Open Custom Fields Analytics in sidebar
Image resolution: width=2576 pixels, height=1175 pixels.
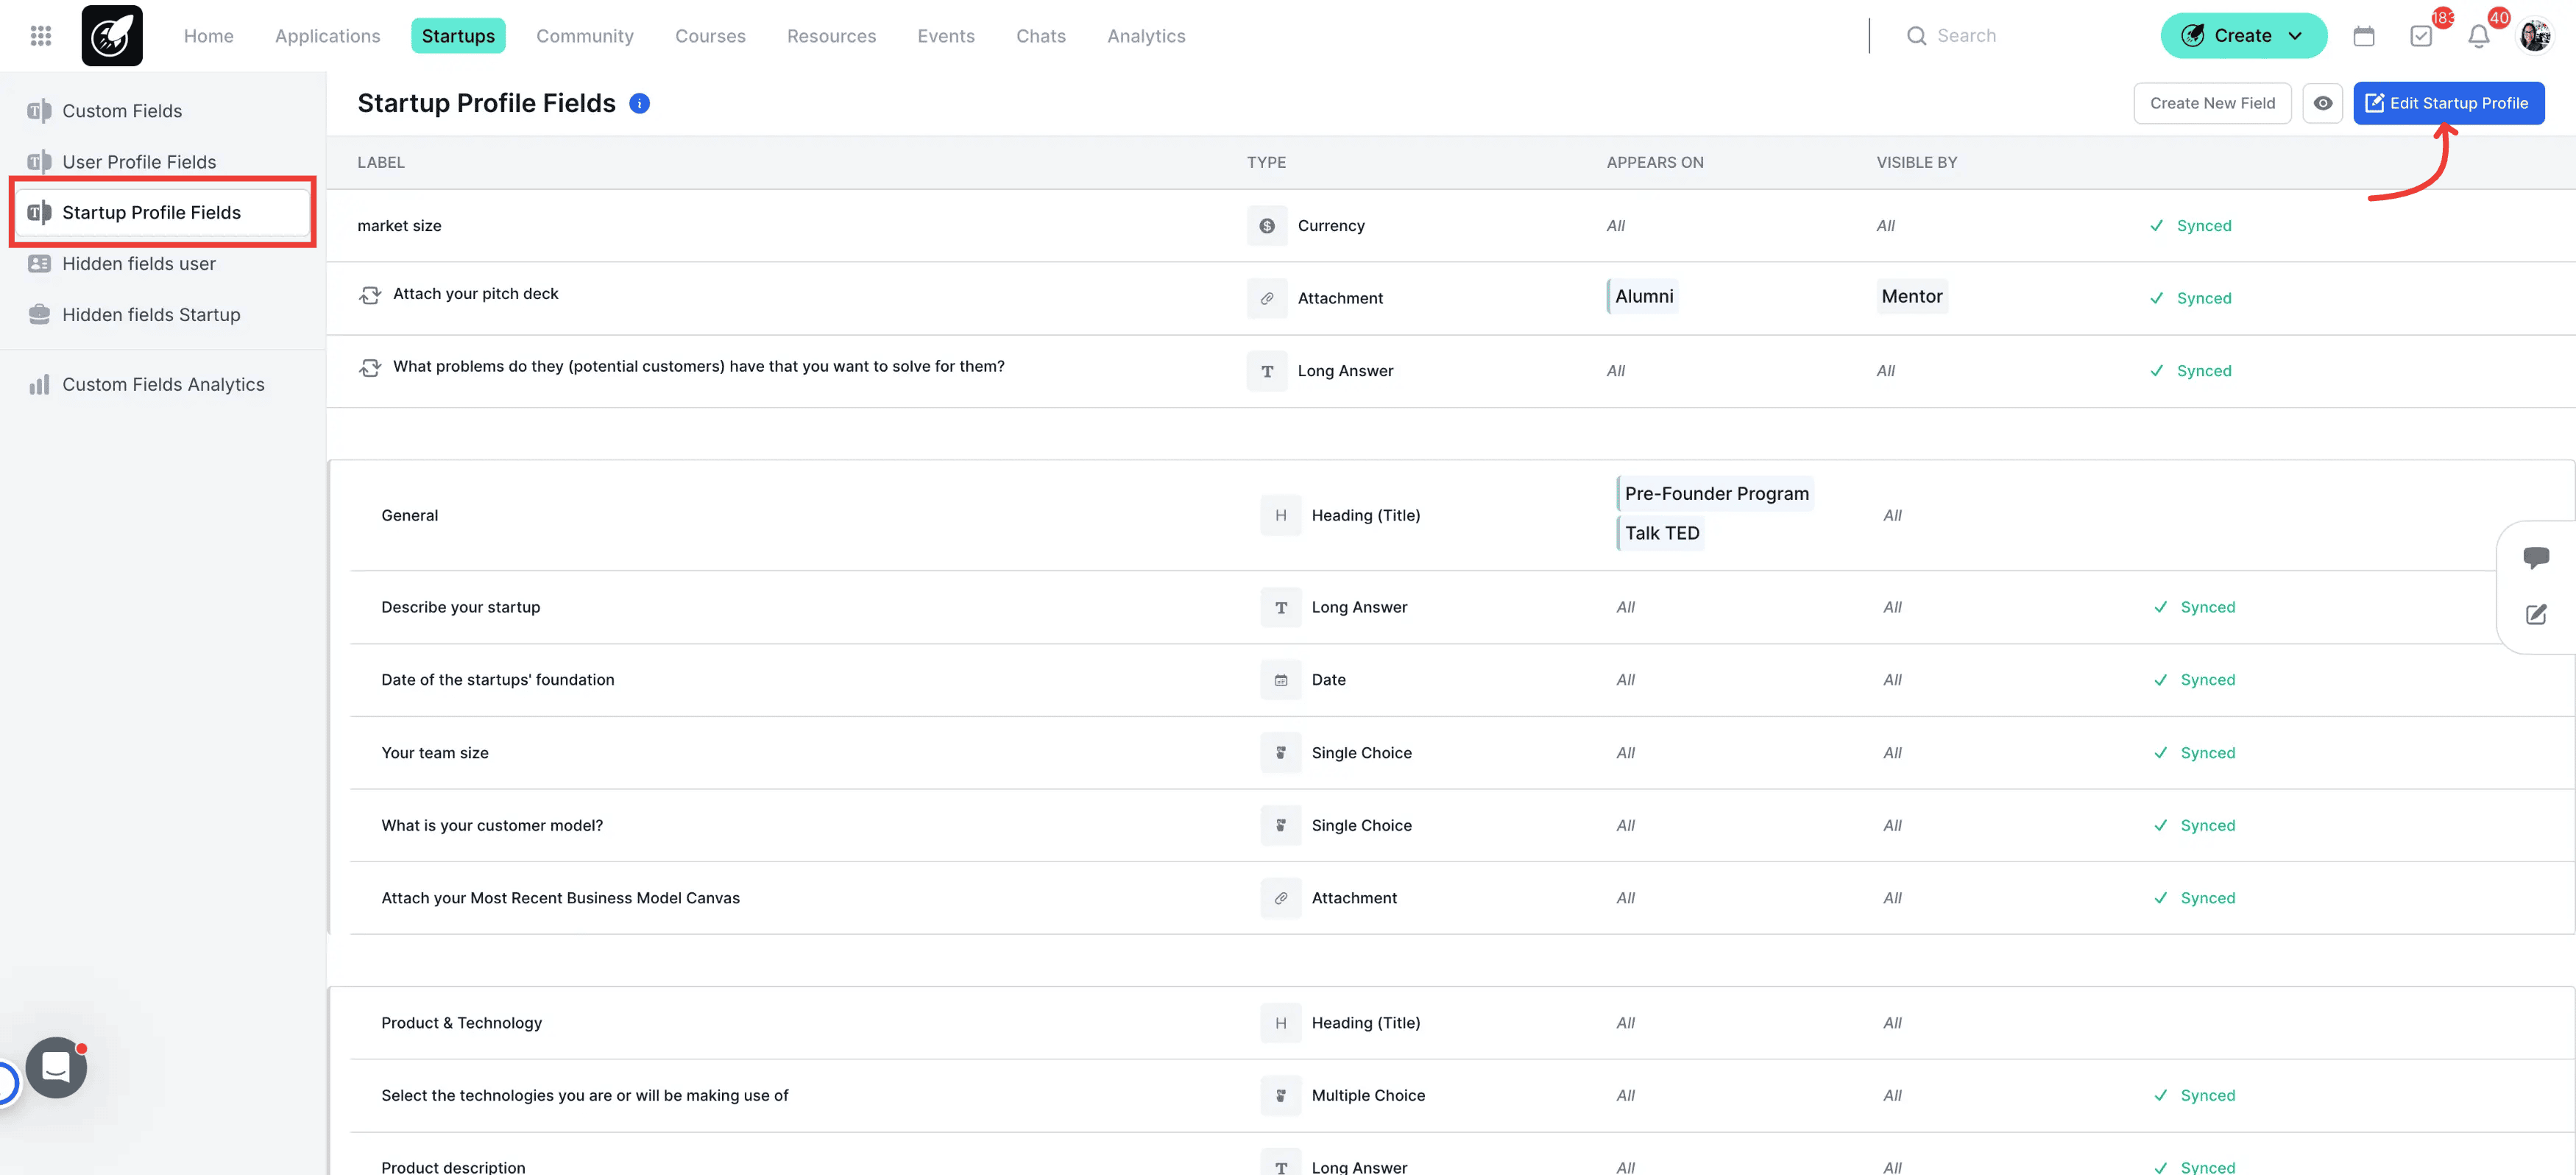click(x=163, y=385)
